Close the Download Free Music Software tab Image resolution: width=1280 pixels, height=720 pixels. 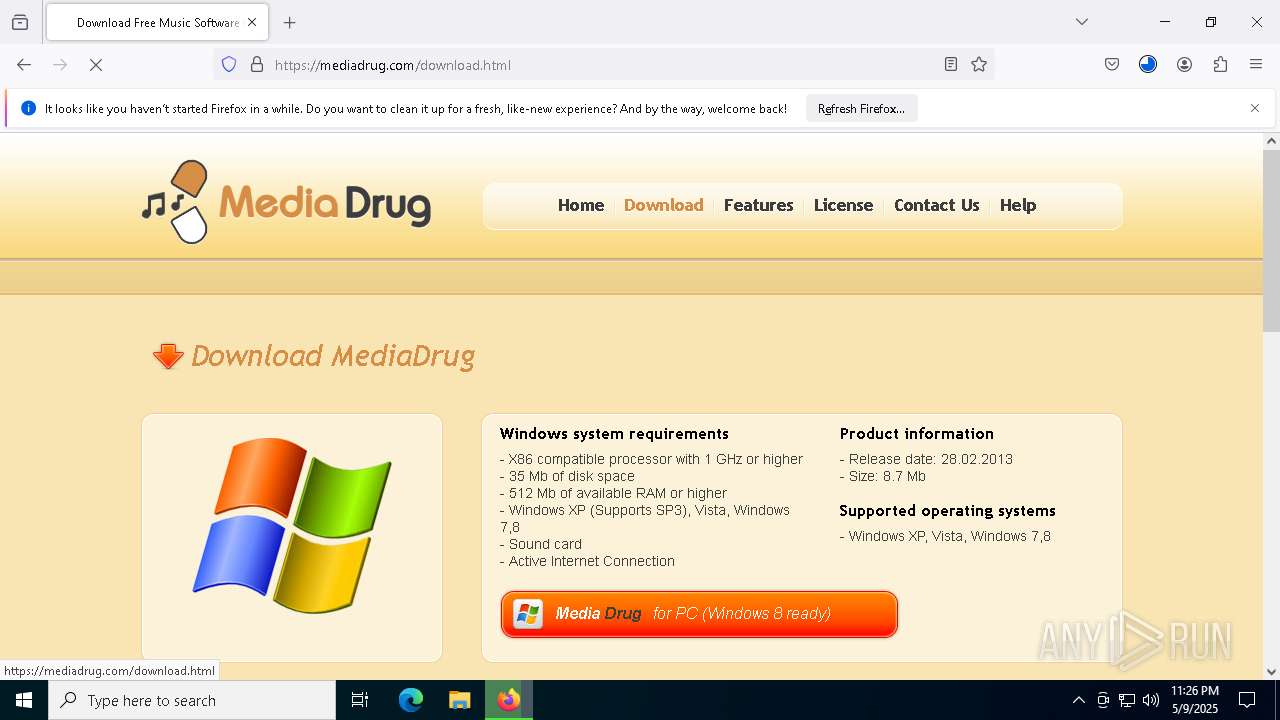pyautogui.click(x=252, y=22)
